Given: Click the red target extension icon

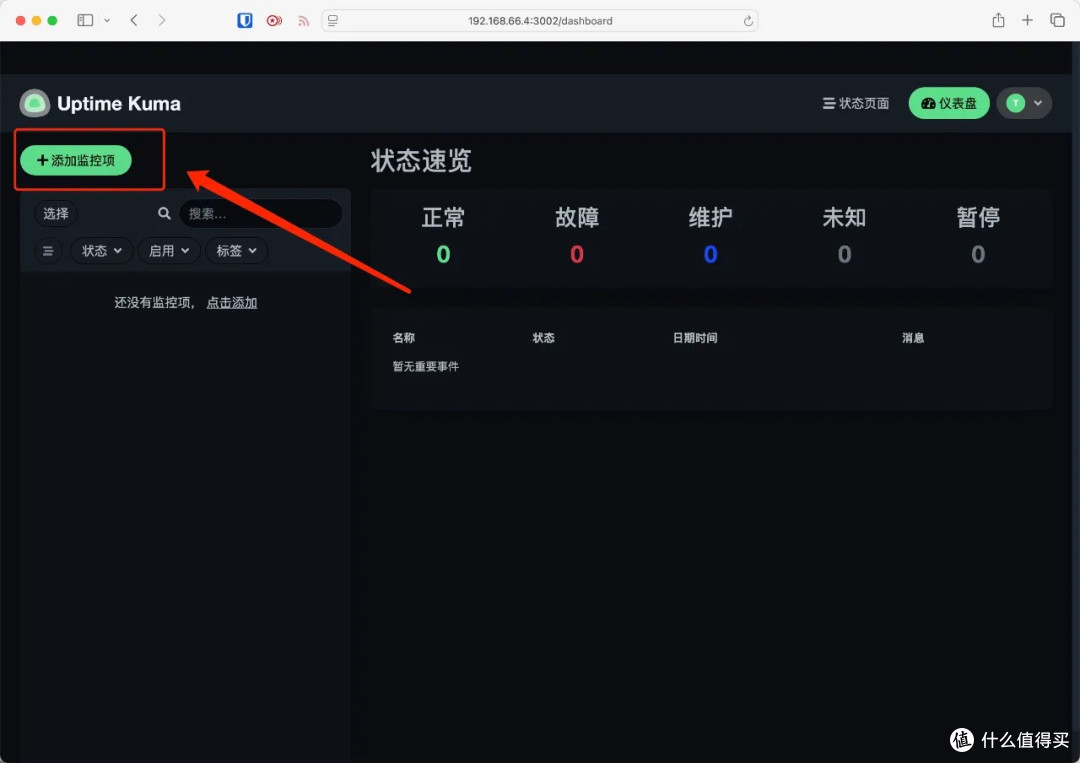Looking at the screenshot, I should click(274, 21).
